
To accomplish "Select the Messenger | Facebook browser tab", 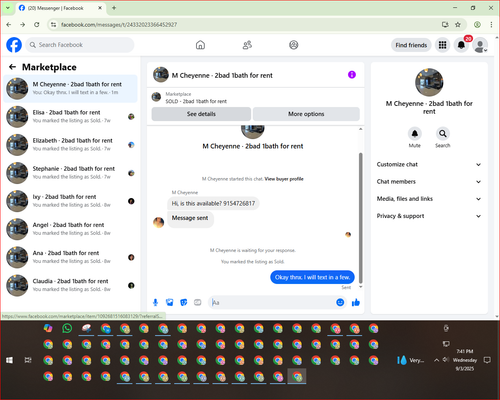I will click(x=60, y=8).
